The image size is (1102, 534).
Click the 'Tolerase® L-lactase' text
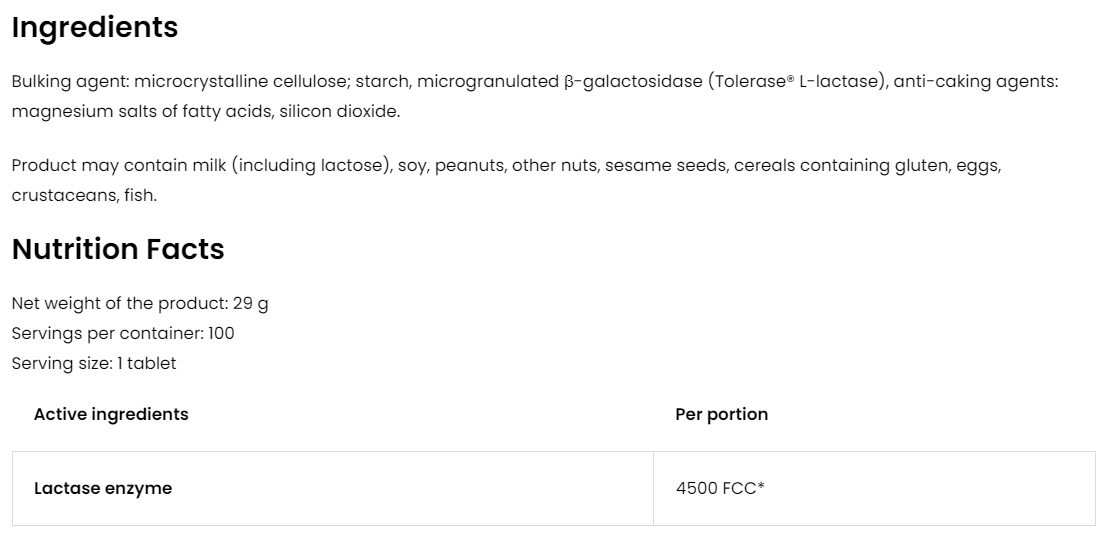coord(796,81)
